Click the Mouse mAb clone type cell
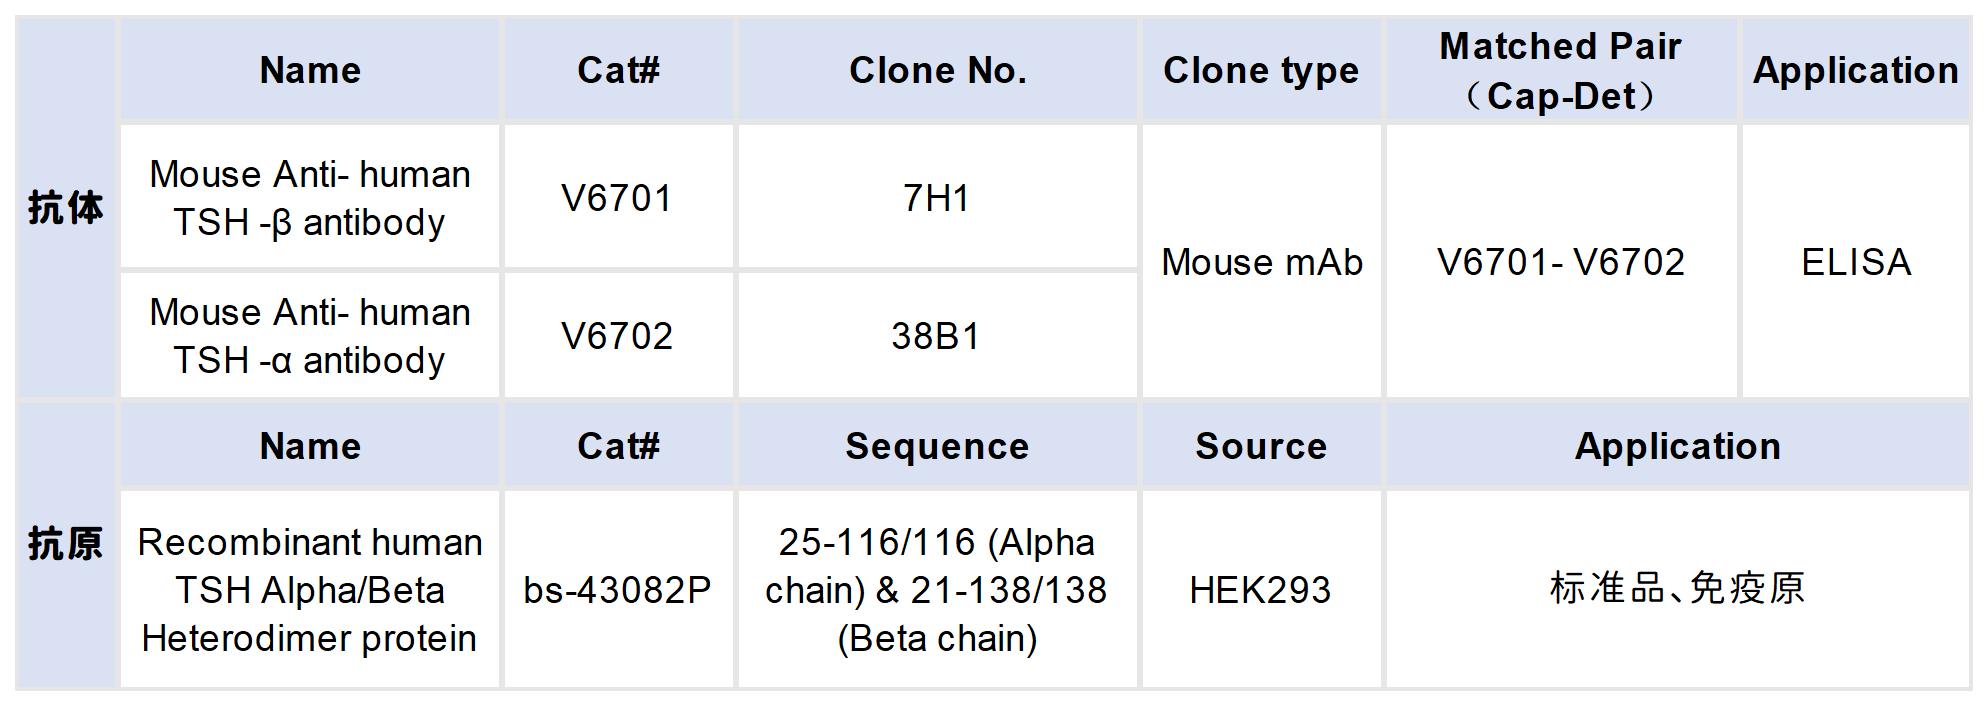The height and width of the screenshot is (706, 1988). point(1262,262)
